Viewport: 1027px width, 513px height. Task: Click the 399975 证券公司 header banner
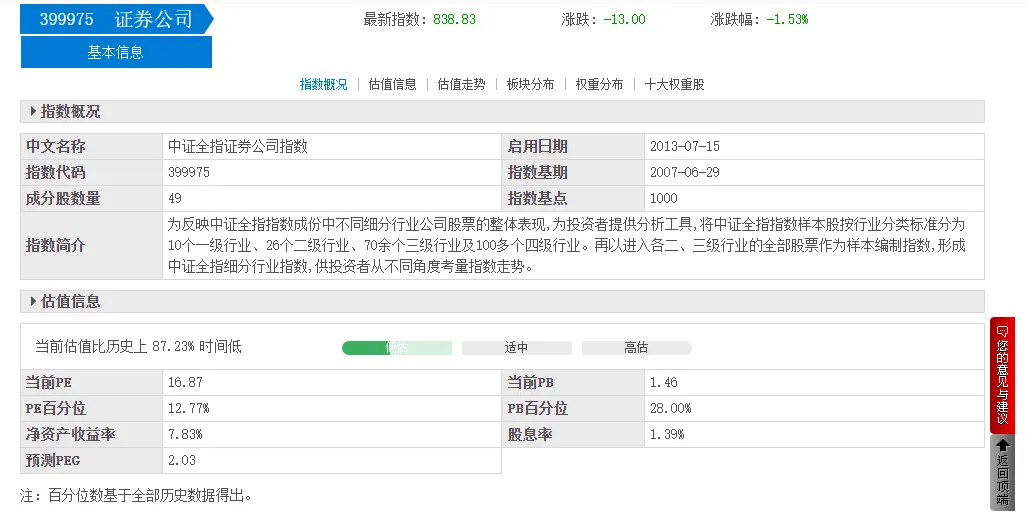pos(116,19)
